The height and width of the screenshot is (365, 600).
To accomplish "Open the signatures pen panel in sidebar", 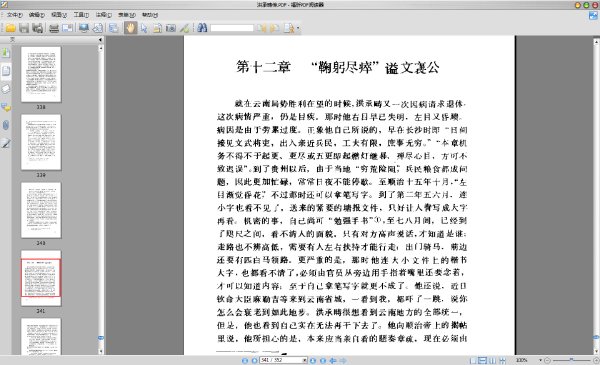I will (x=6, y=143).
